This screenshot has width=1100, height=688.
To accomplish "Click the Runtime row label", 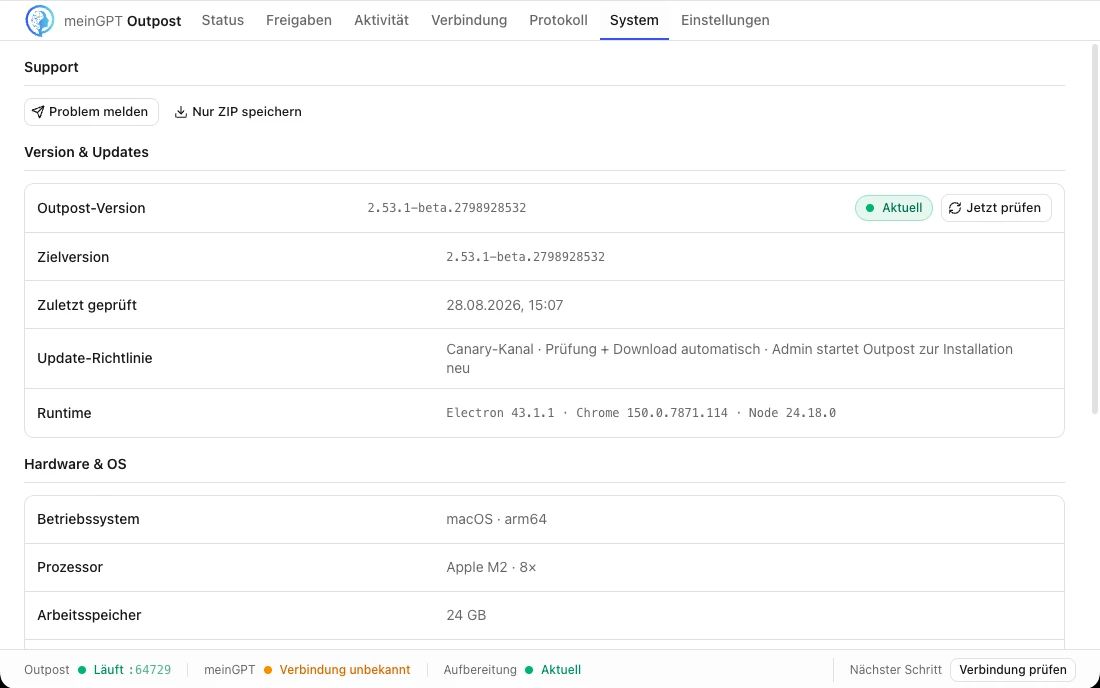I will point(64,413).
